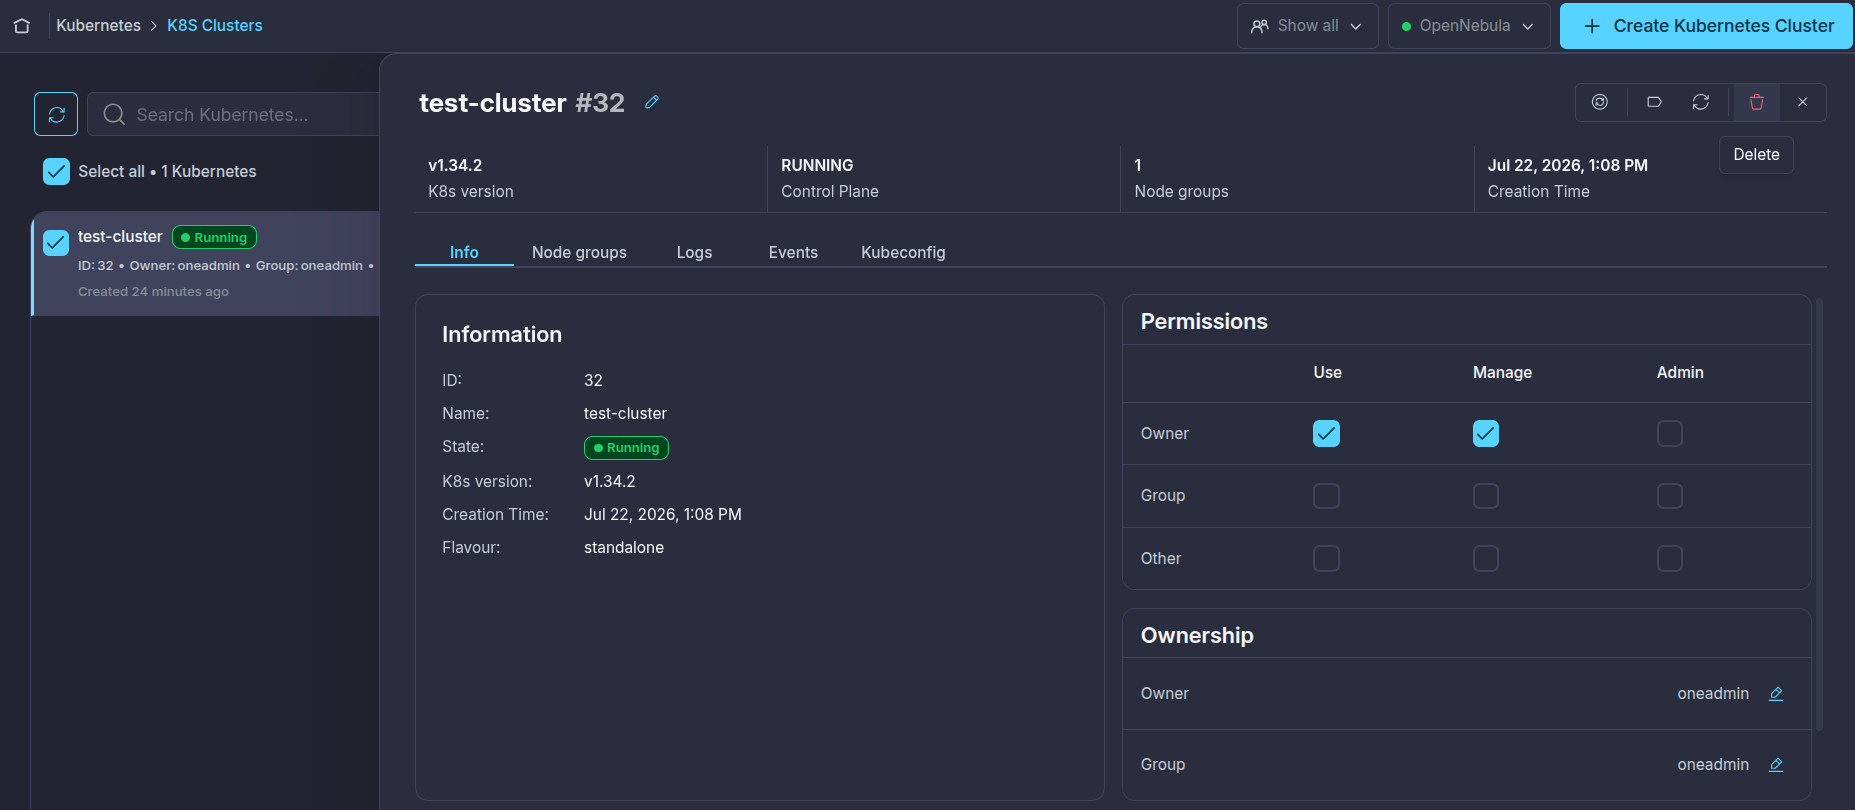Click the home icon in breadcrumb
Image resolution: width=1855 pixels, height=810 pixels.
click(22, 26)
